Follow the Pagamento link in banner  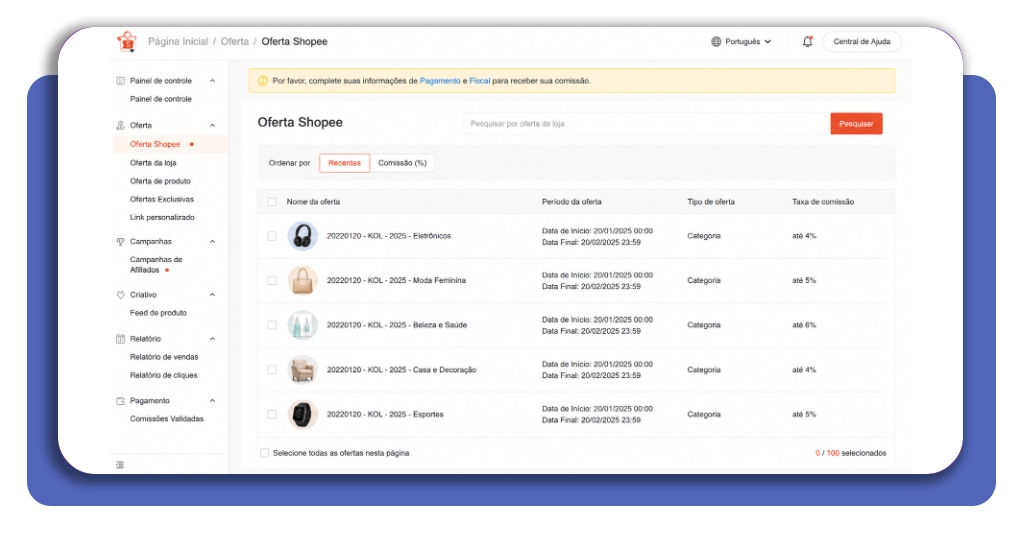pyautogui.click(x=440, y=81)
